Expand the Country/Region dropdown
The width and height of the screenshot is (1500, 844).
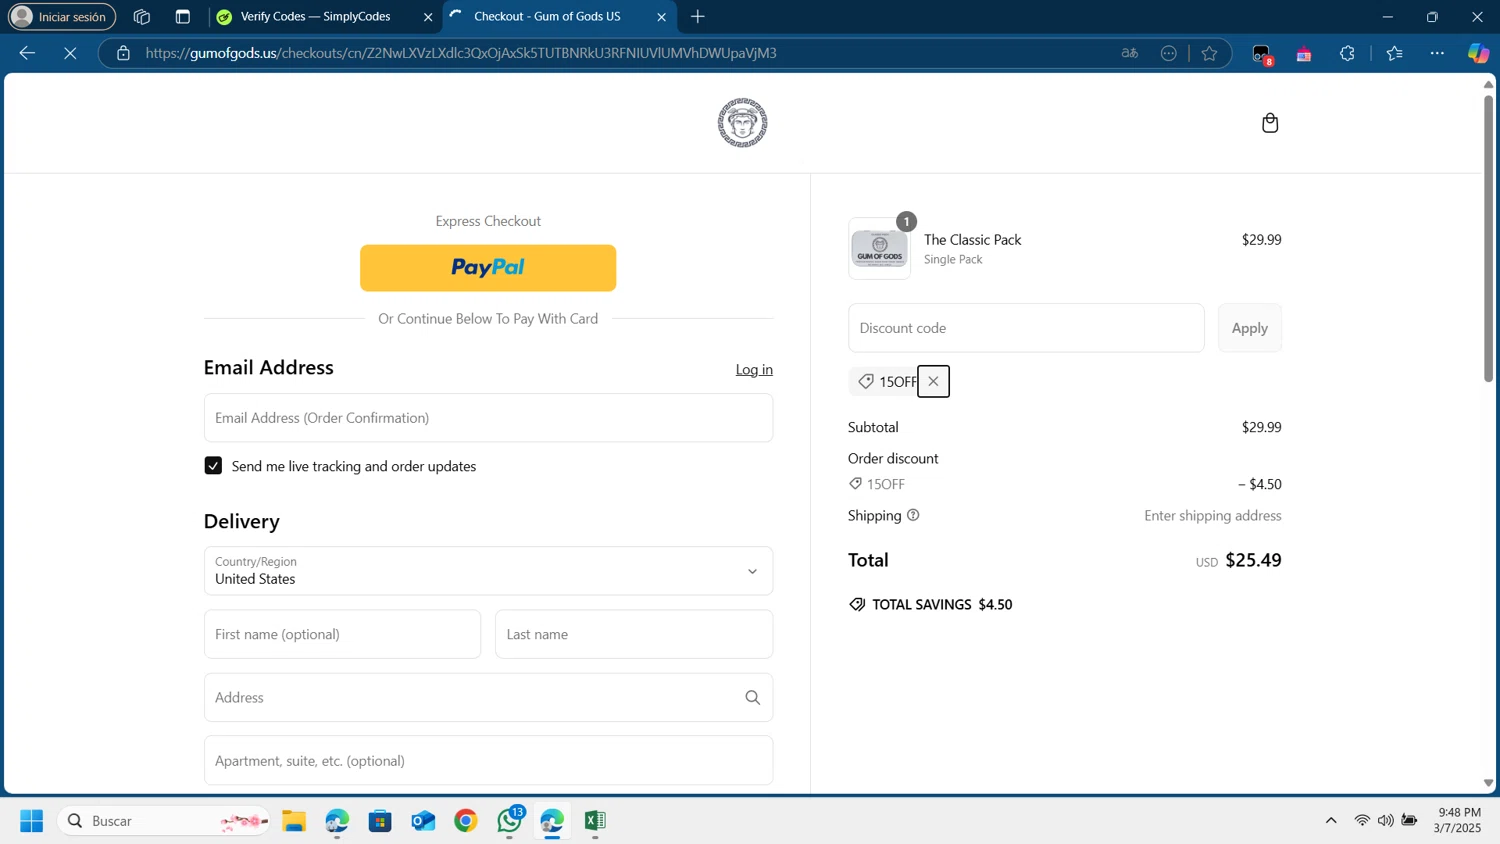(488, 571)
